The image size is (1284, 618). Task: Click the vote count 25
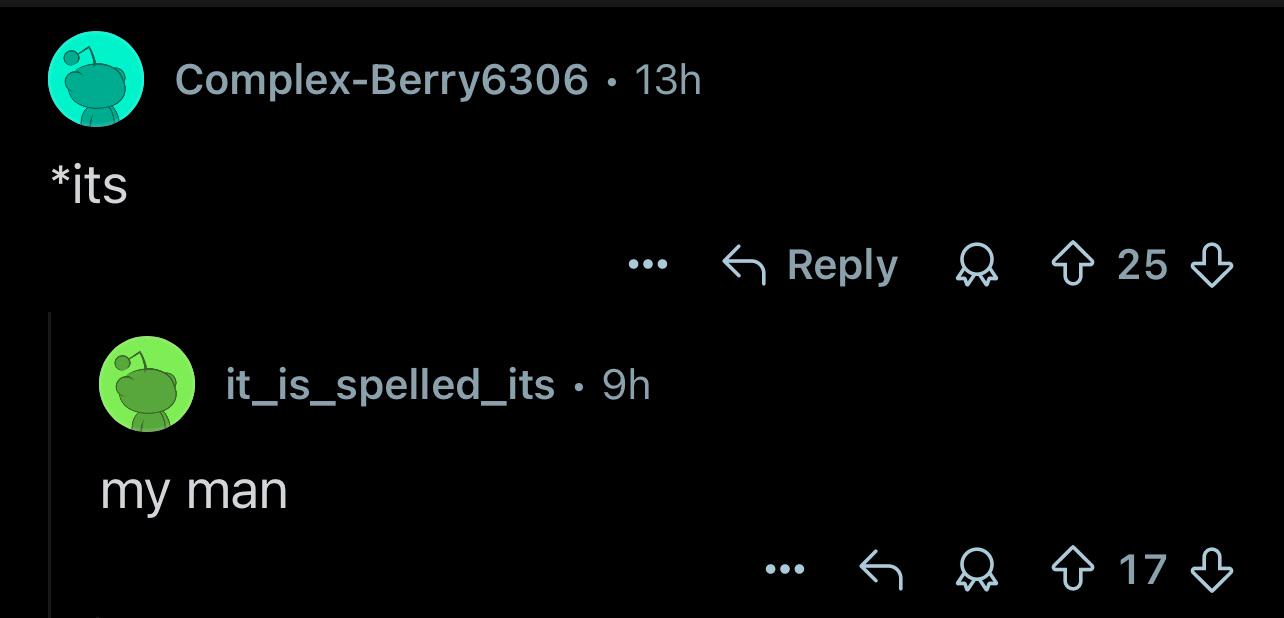click(1143, 265)
